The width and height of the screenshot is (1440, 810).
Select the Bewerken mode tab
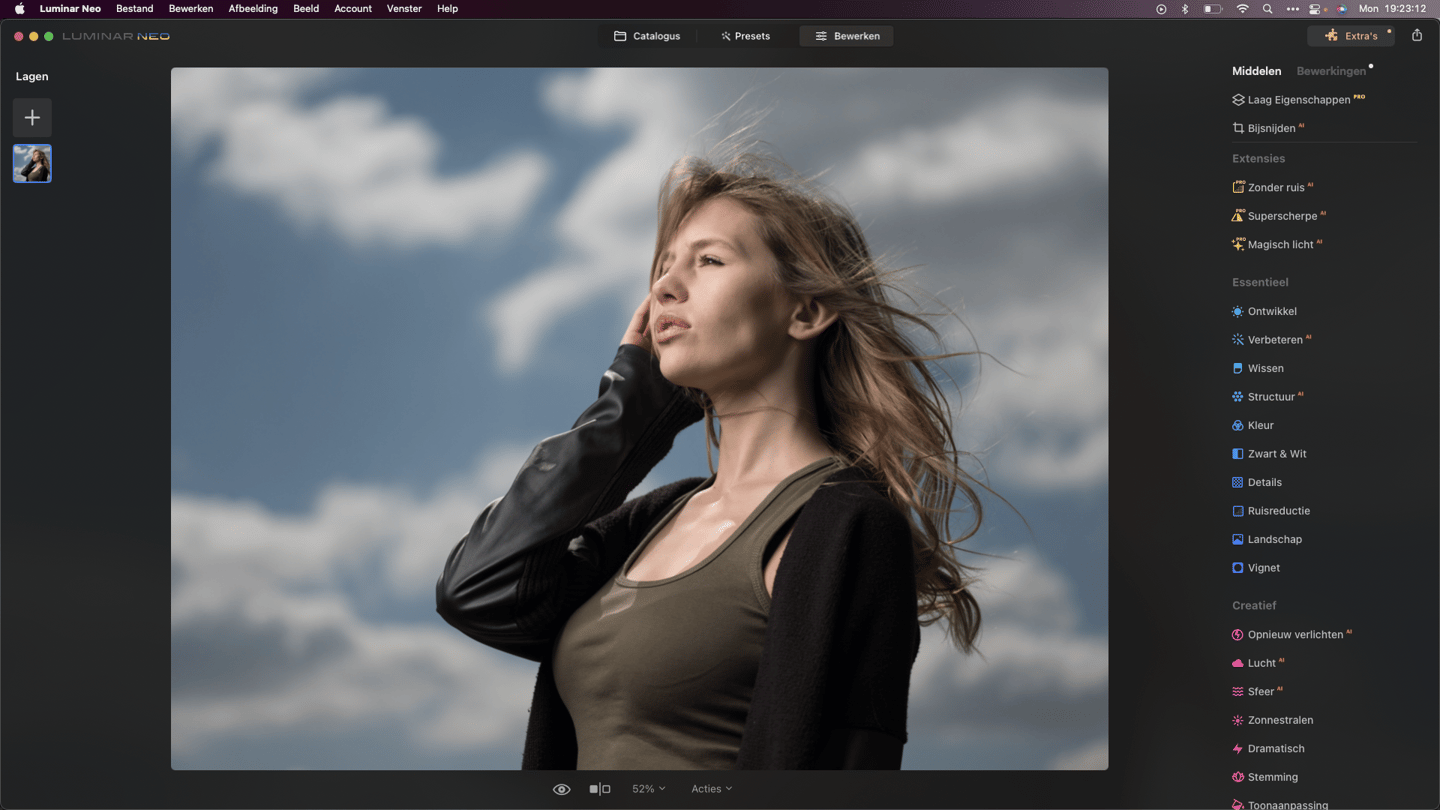tap(847, 36)
